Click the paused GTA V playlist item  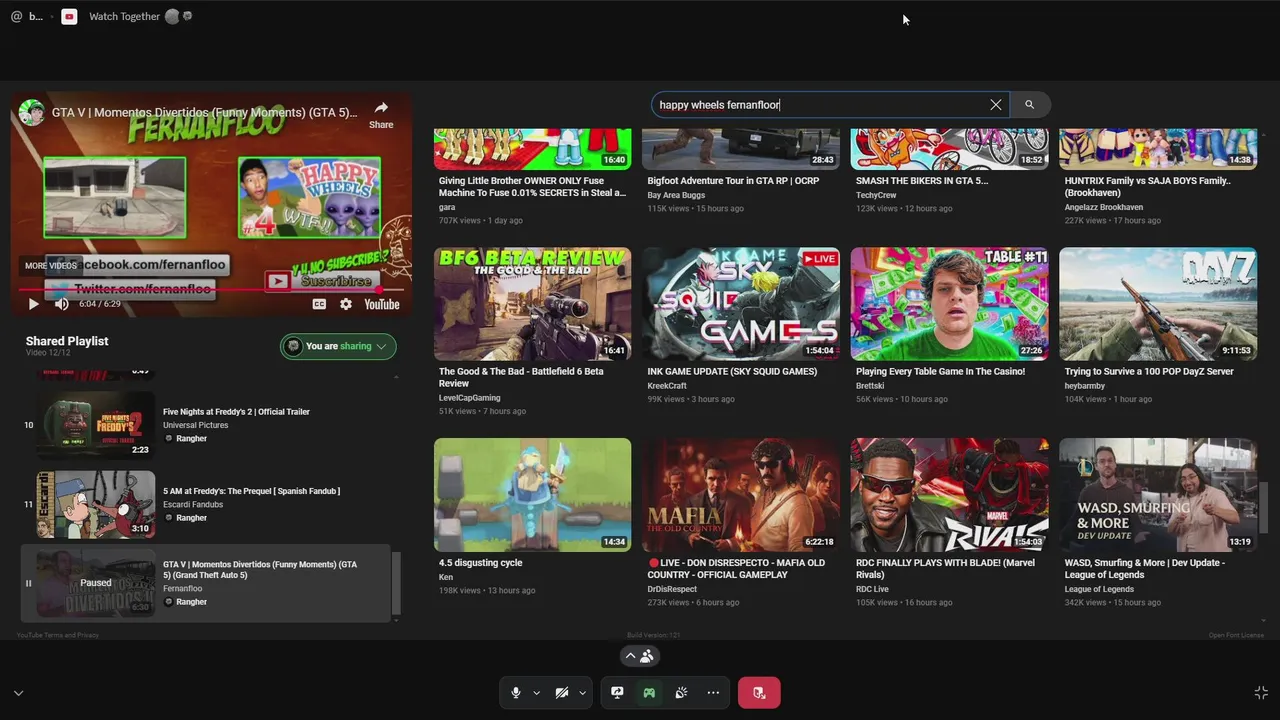[x=206, y=583]
